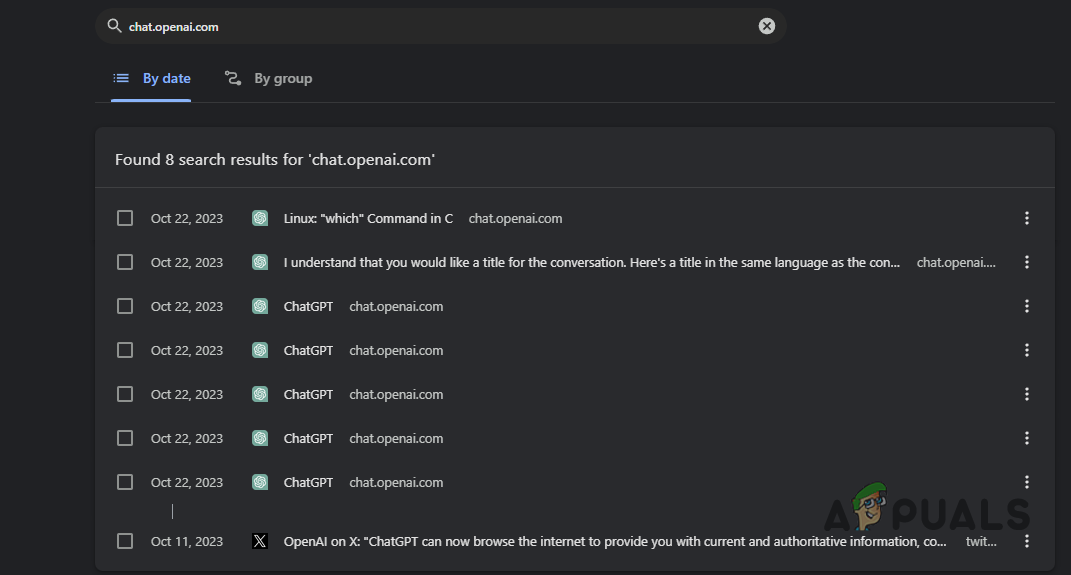Image resolution: width=1071 pixels, height=575 pixels.
Task: Tick checkbox for Linux "which" Command in C
Action: click(x=125, y=218)
